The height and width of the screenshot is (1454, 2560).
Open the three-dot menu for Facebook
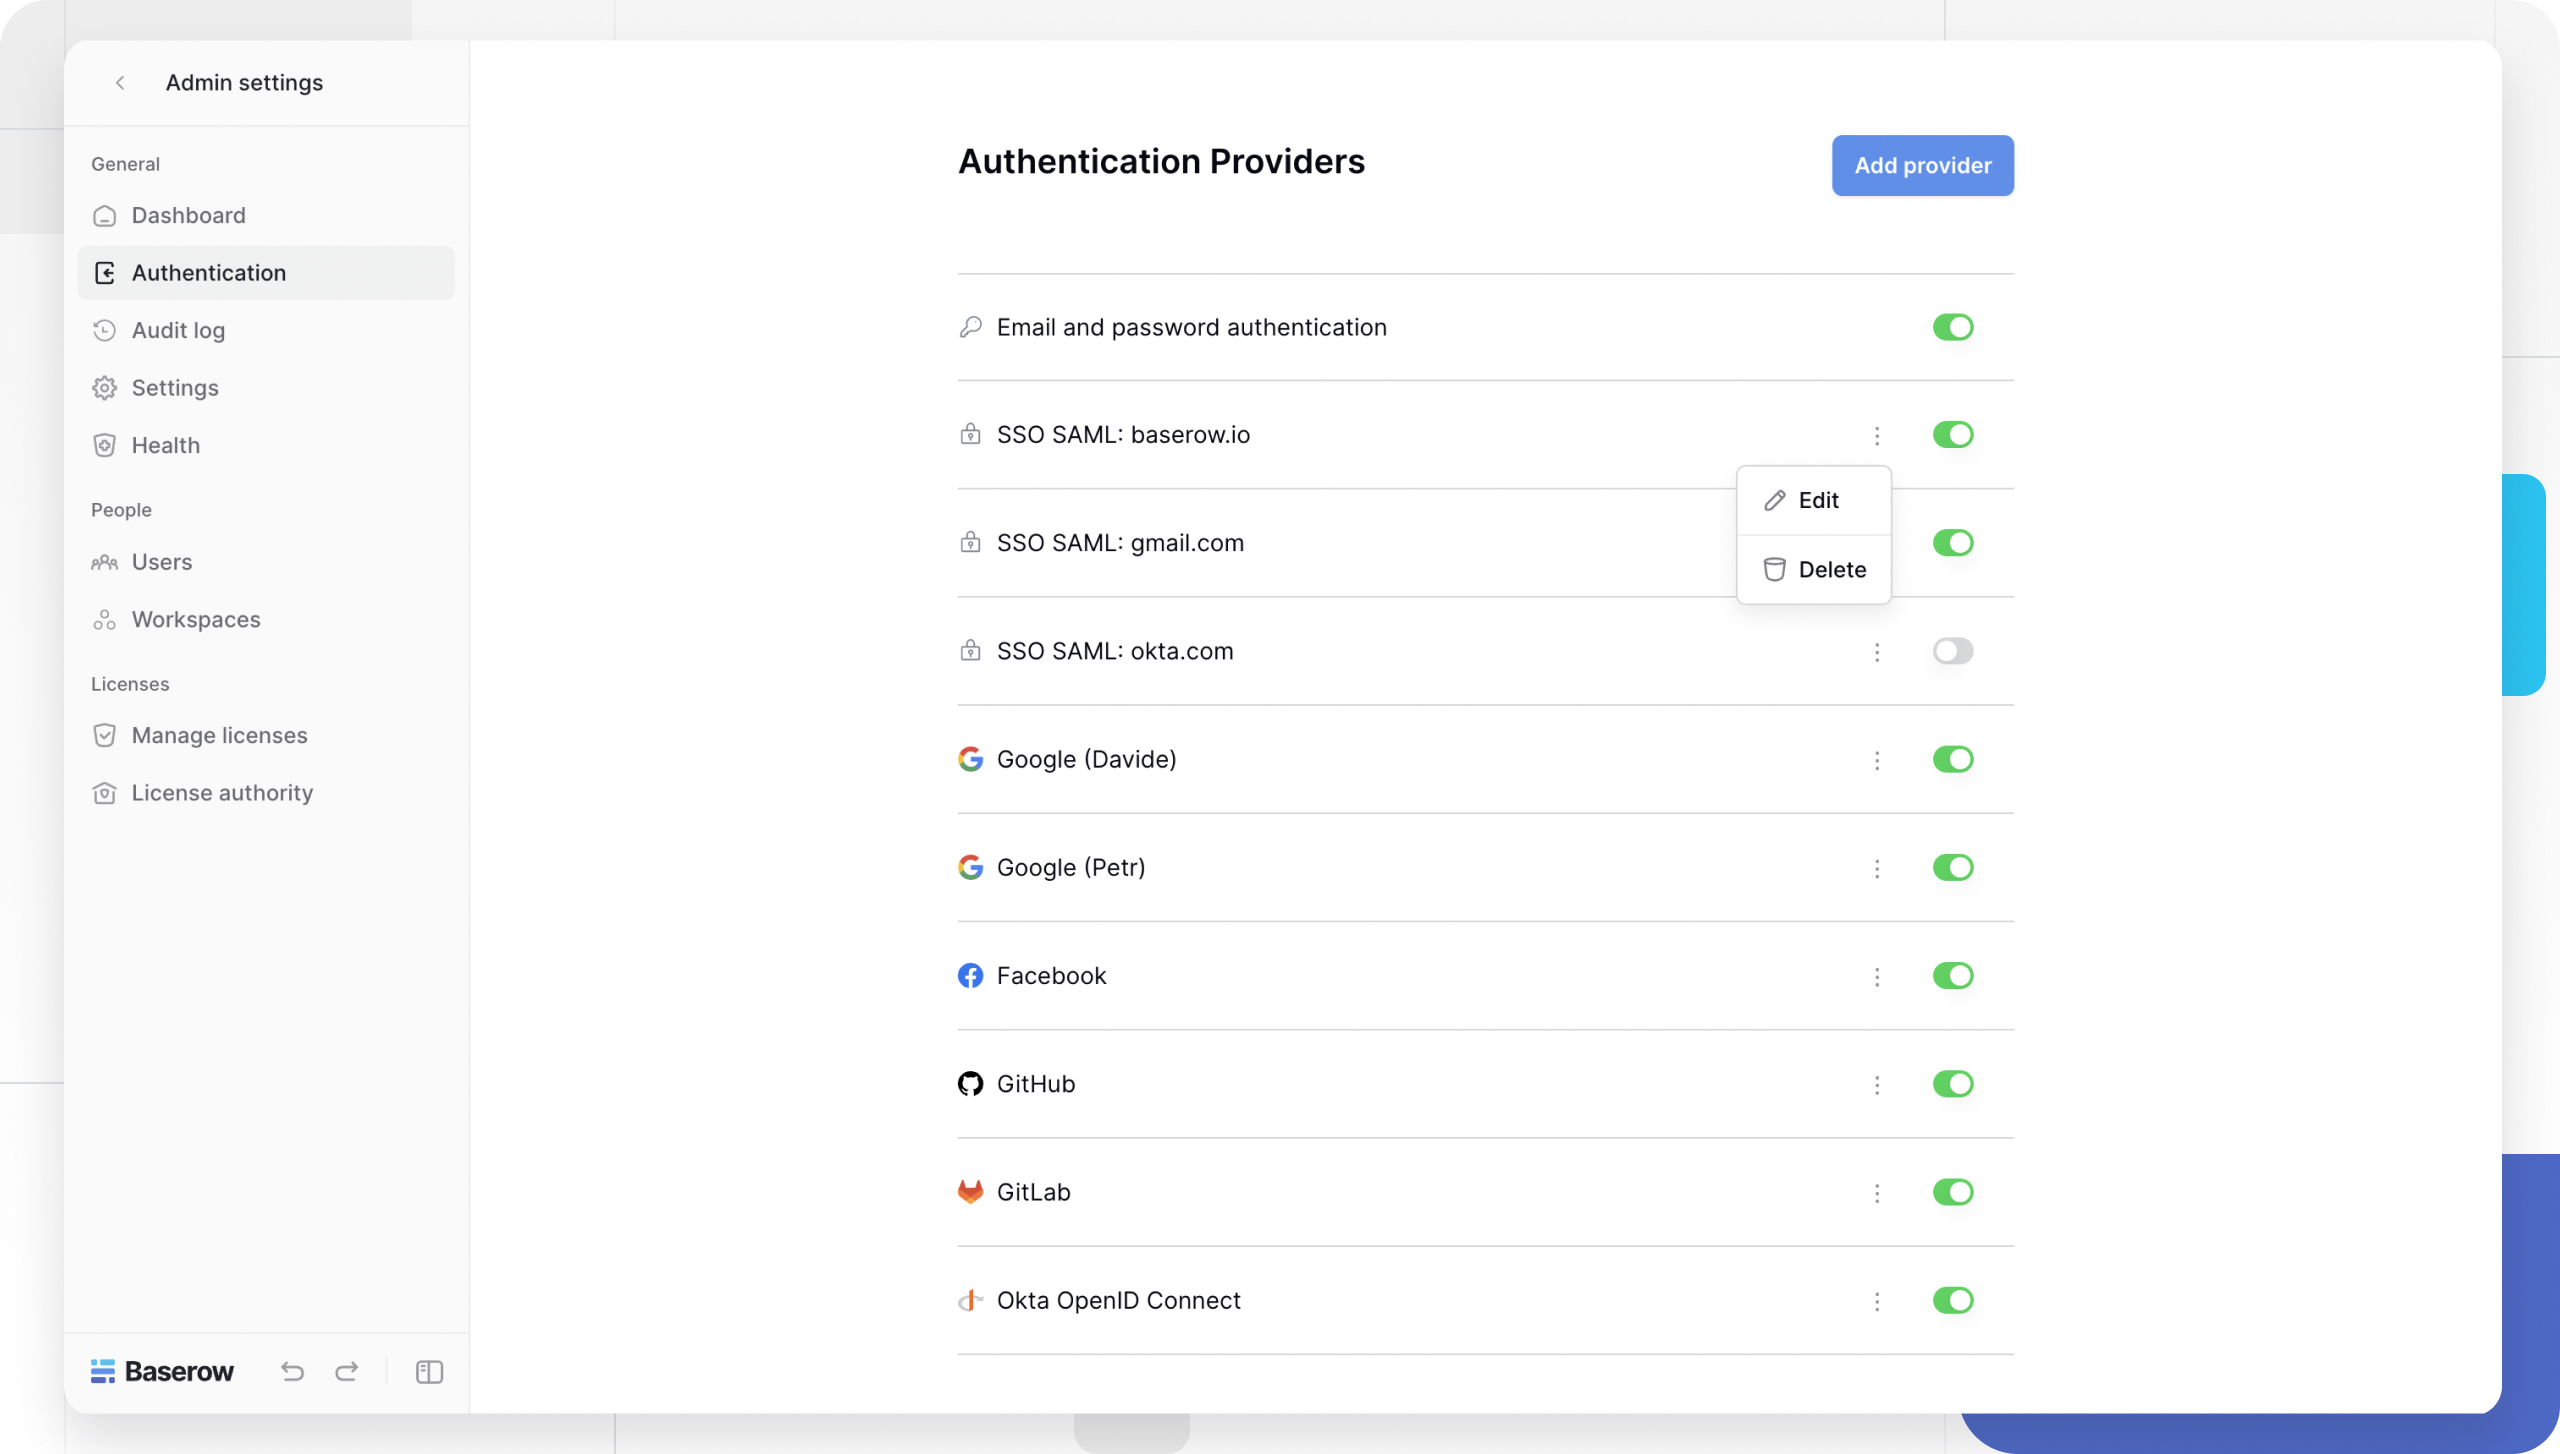[x=1877, y=975]
